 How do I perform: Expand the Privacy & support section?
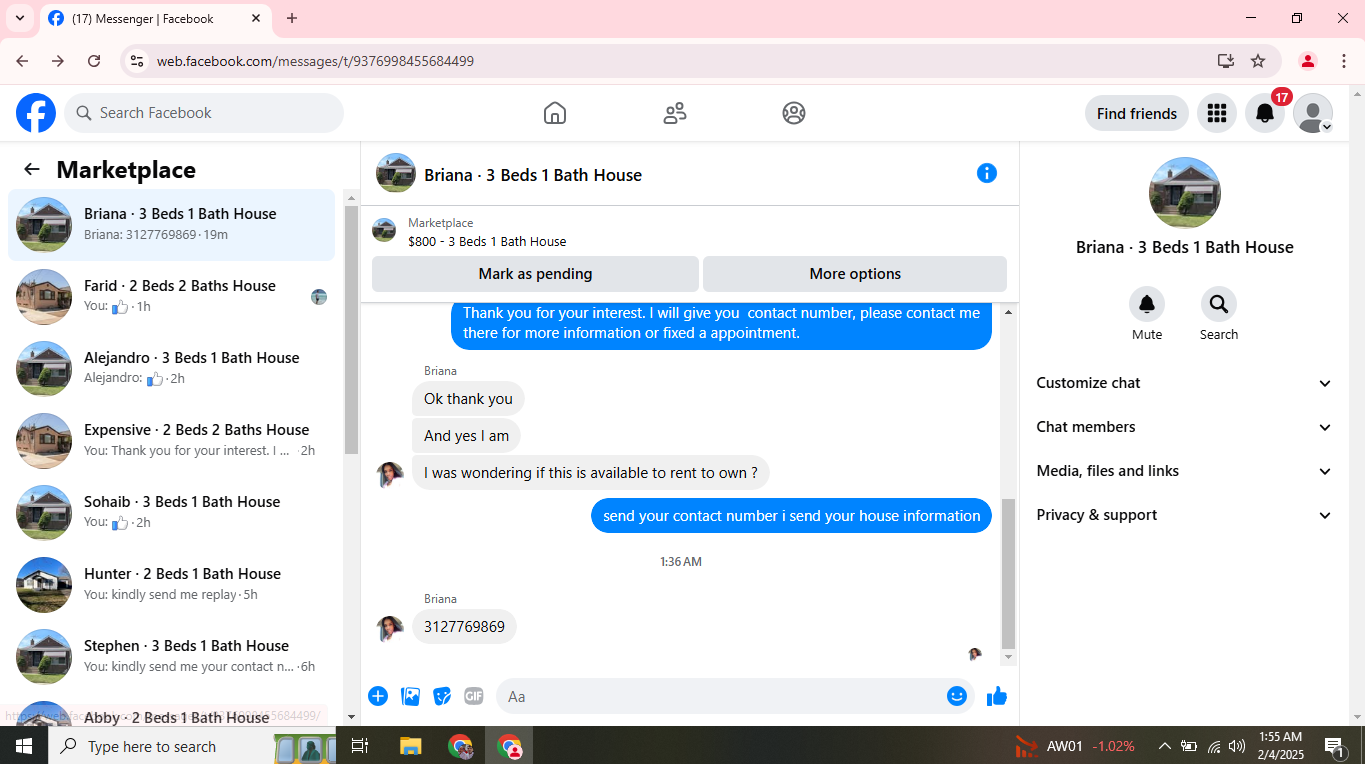pos(1185,515)
